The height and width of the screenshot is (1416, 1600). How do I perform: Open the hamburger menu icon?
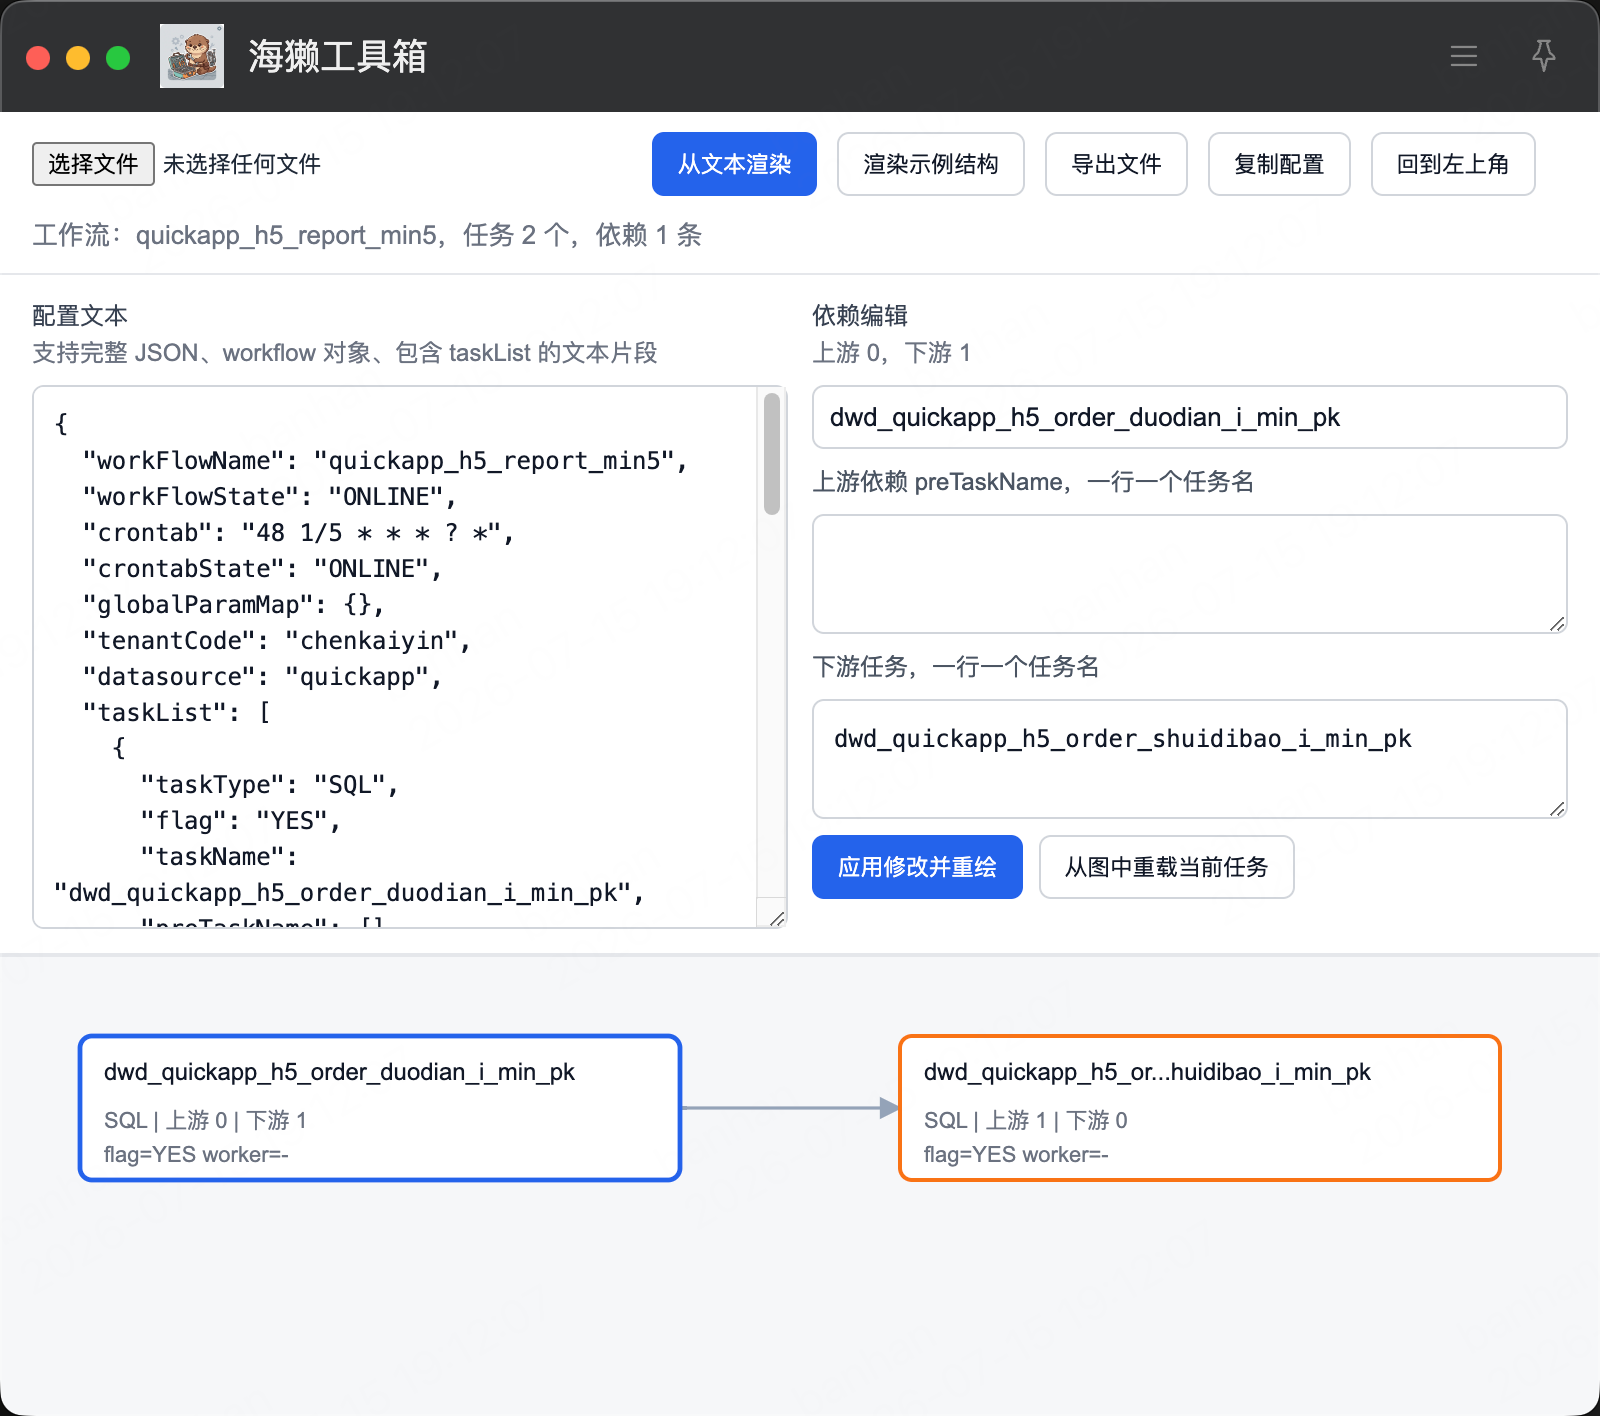1464,56
